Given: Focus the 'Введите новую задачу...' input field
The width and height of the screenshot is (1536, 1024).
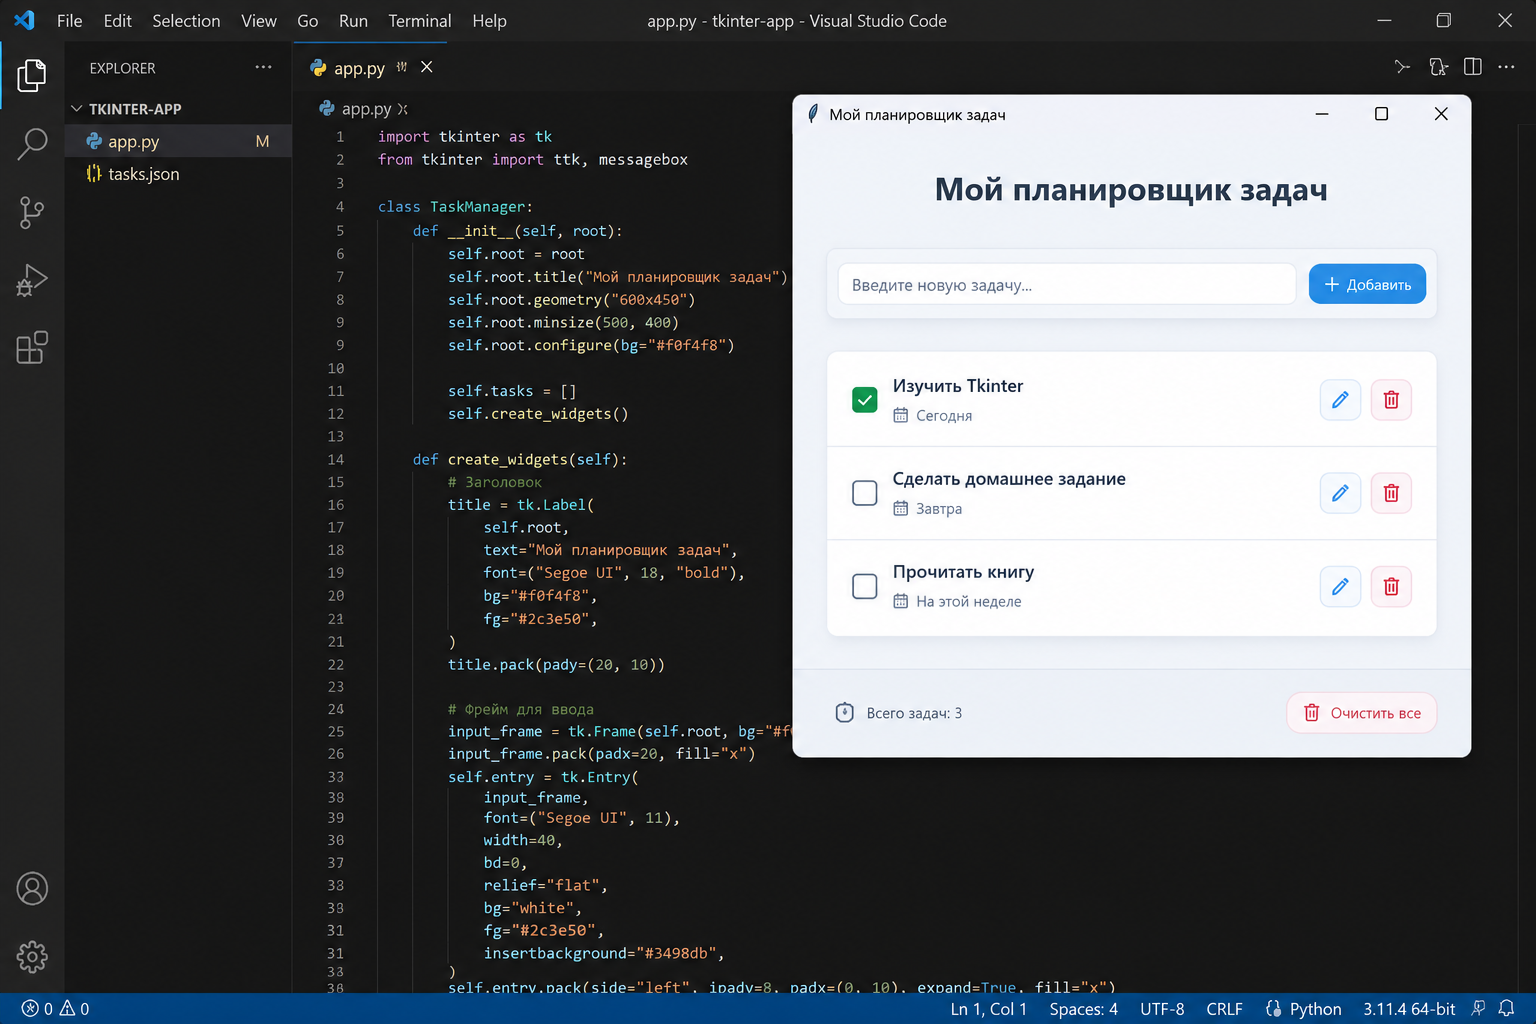Looking at the screenshot, I should [x=1067, y=284].
